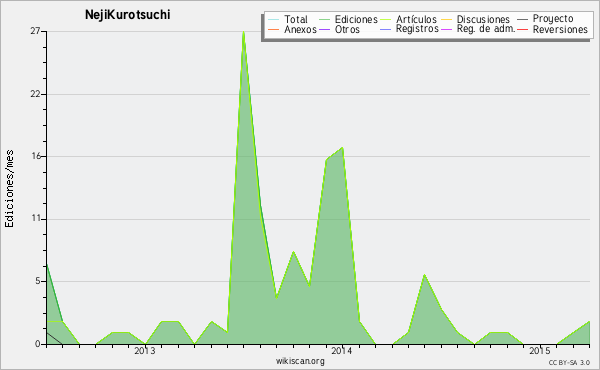Click the 2015 x-axis label

click(x=540, y=350)
